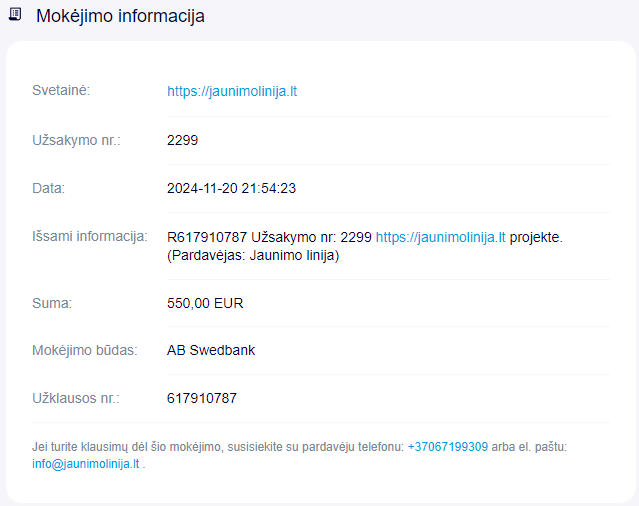Open the info@jaunimolinija.lt email link

click(x=85, y=464)
